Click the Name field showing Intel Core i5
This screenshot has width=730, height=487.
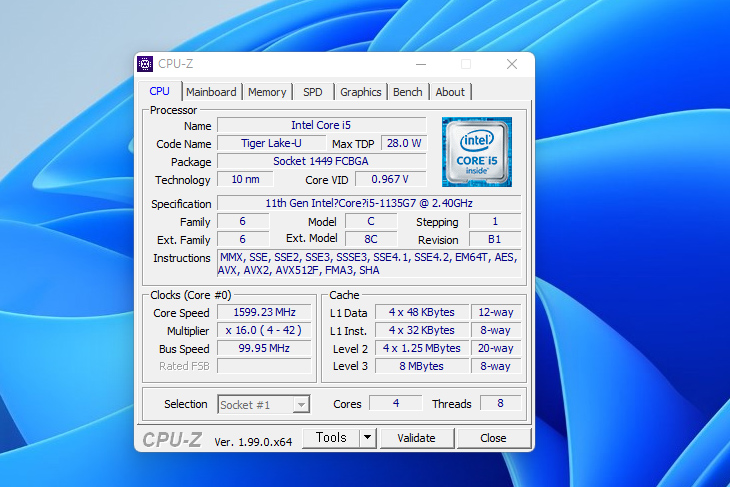(321, 125)
